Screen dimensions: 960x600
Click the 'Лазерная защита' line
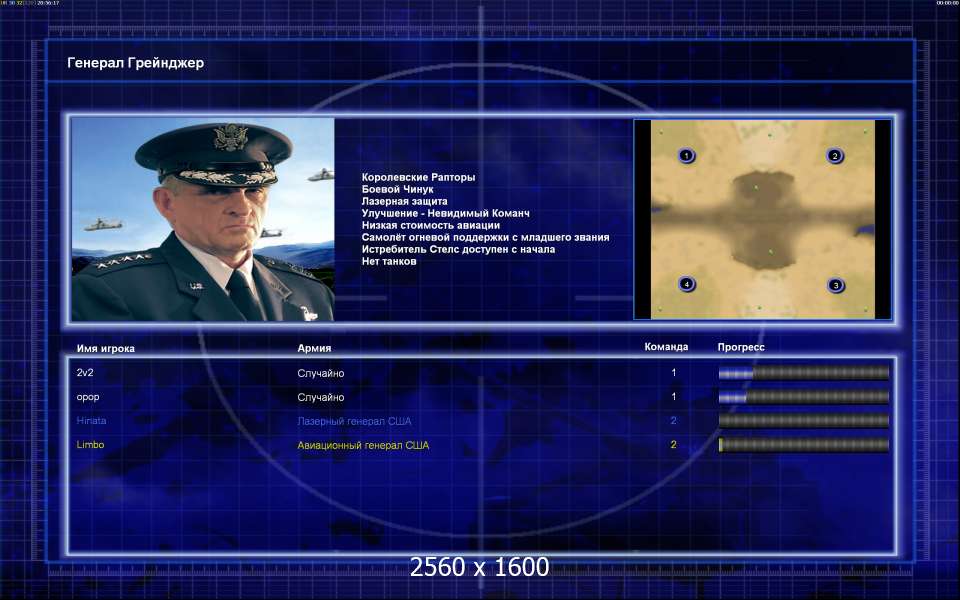[404, 201]
